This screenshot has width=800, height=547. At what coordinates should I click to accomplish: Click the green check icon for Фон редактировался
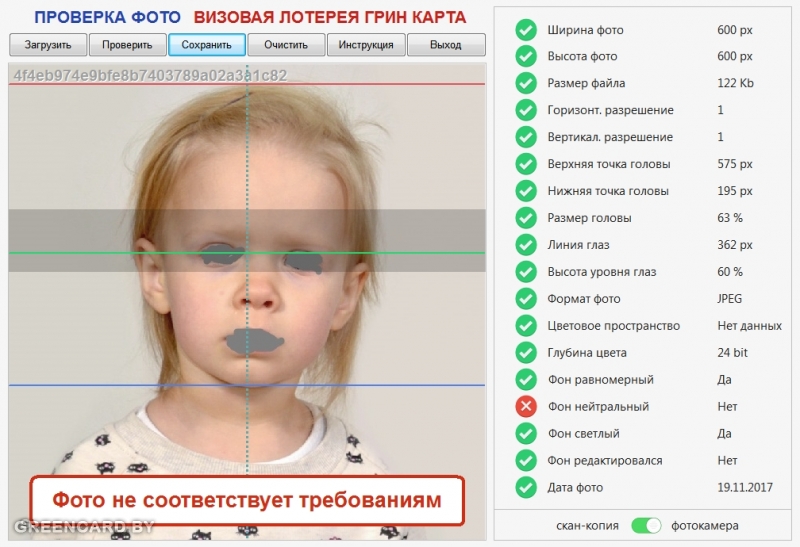coord(526,460)
